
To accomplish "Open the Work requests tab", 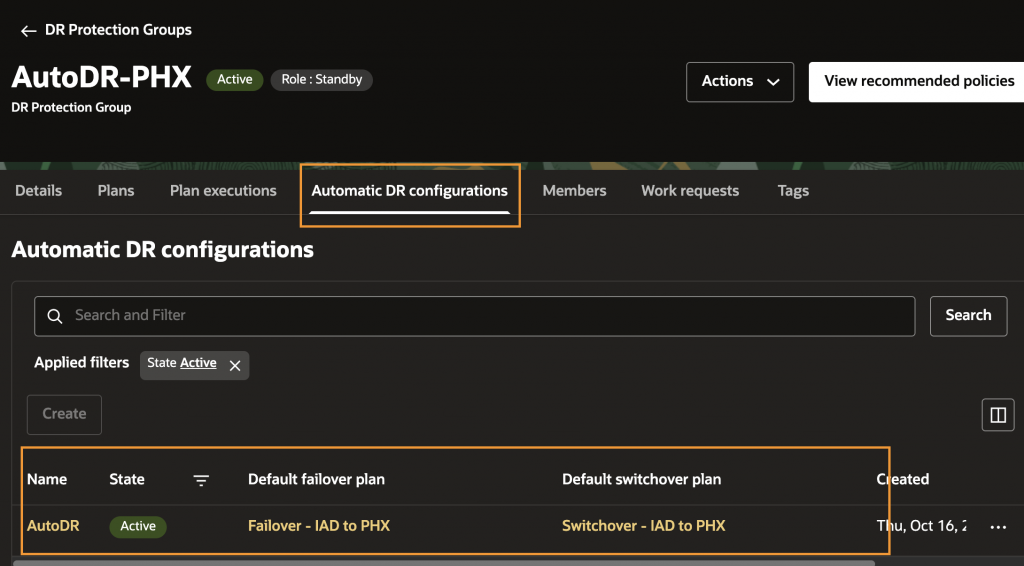I will pyautogui.click(x=690, y=191).
